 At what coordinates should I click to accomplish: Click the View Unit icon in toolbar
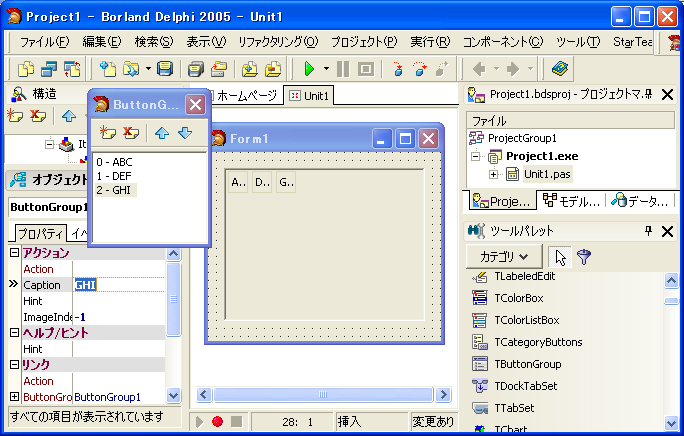(26, 69)
